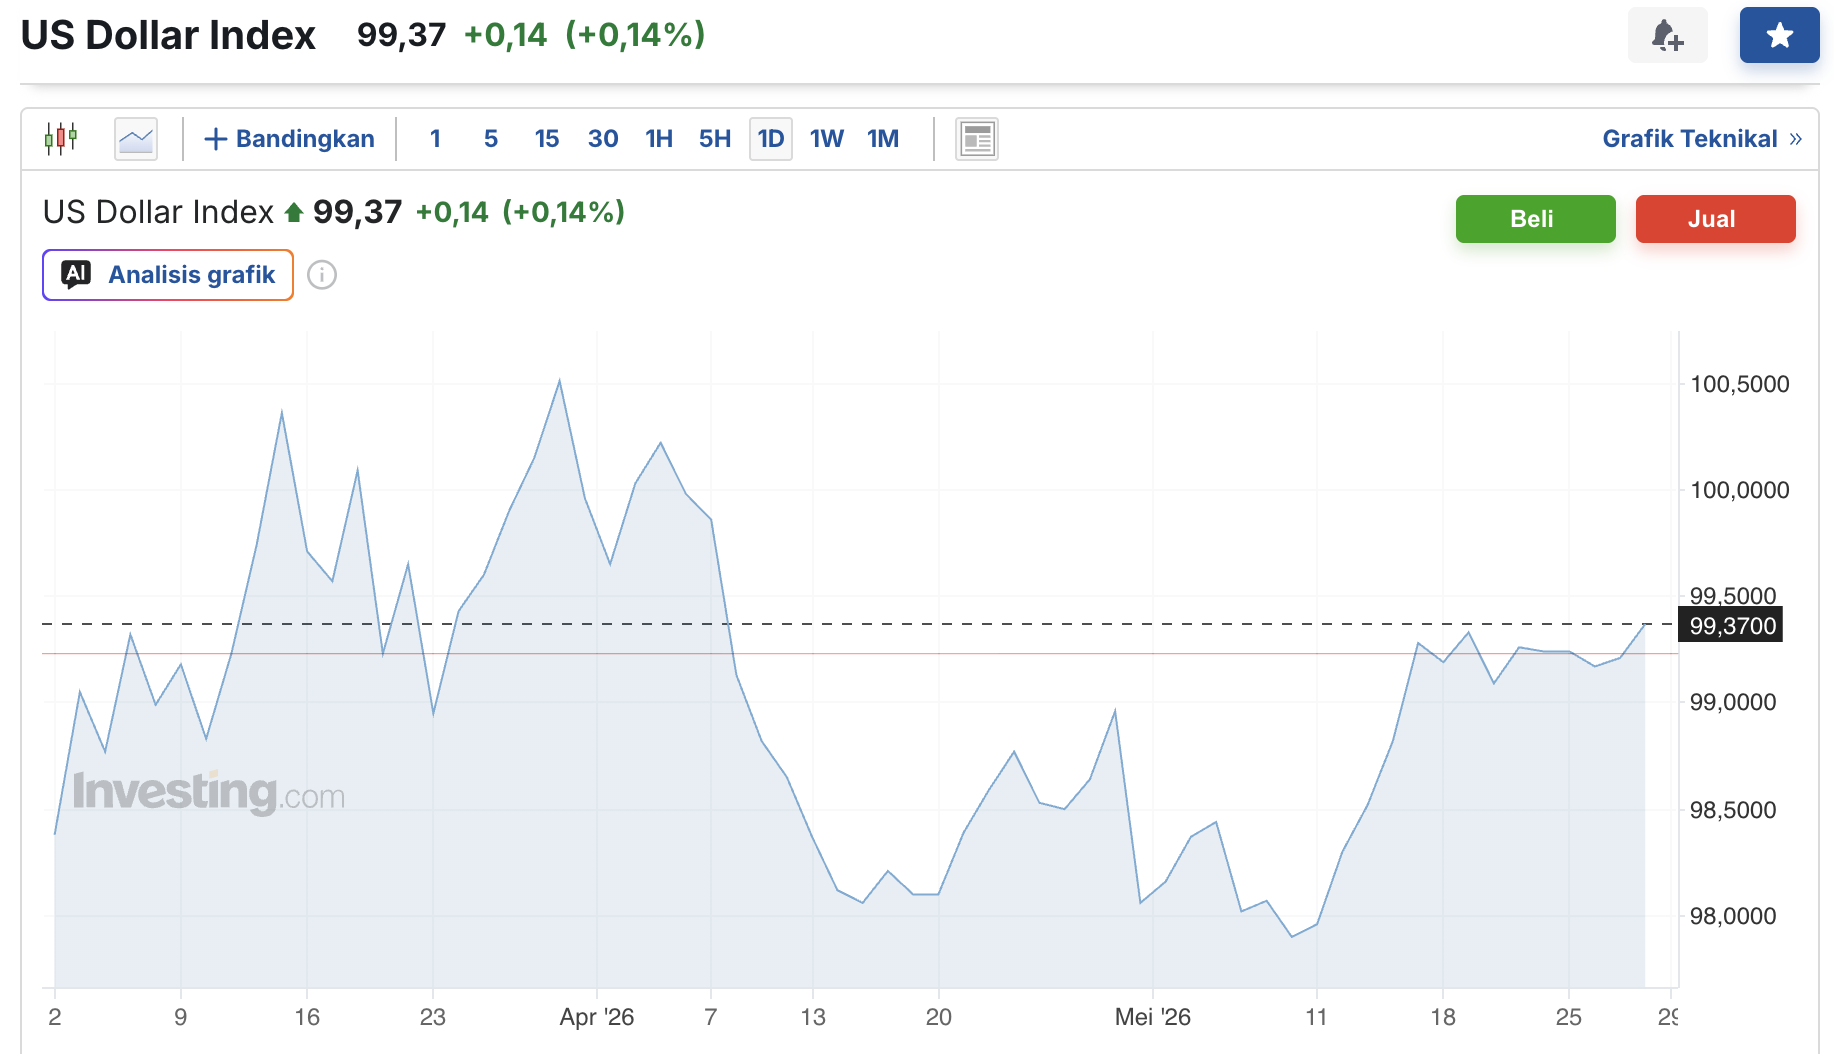Select the 1W interval
The image size is (1834, 1054).
(x=827, y=138)
